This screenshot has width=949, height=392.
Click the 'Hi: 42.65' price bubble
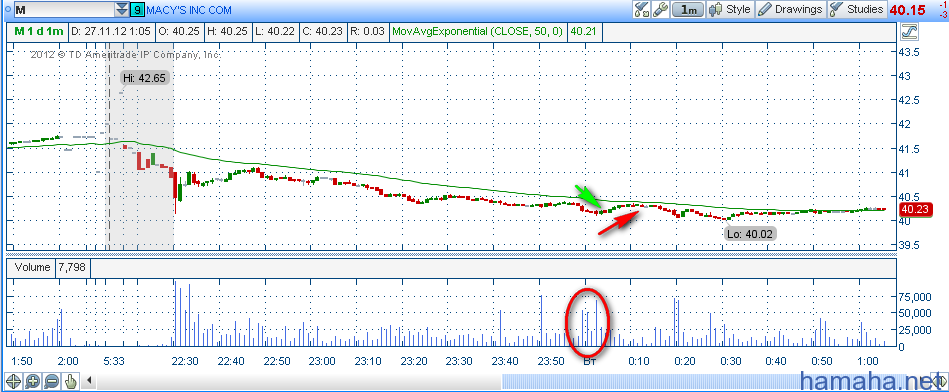click(145, 78)
